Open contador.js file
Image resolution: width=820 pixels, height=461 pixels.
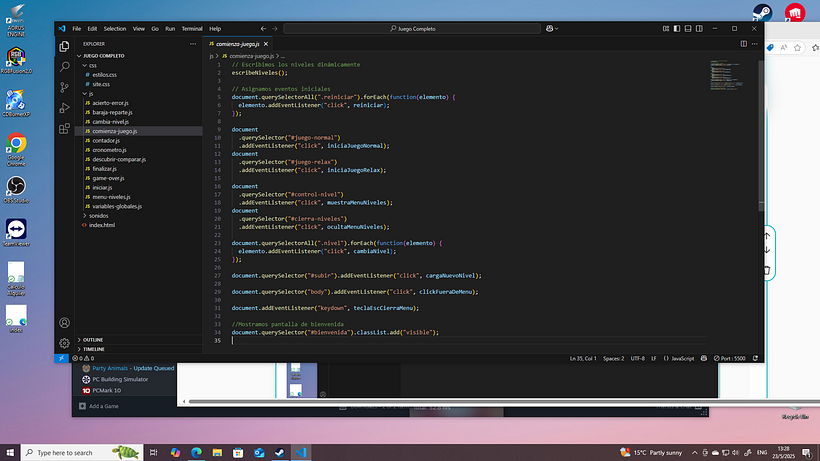point(106,141)
